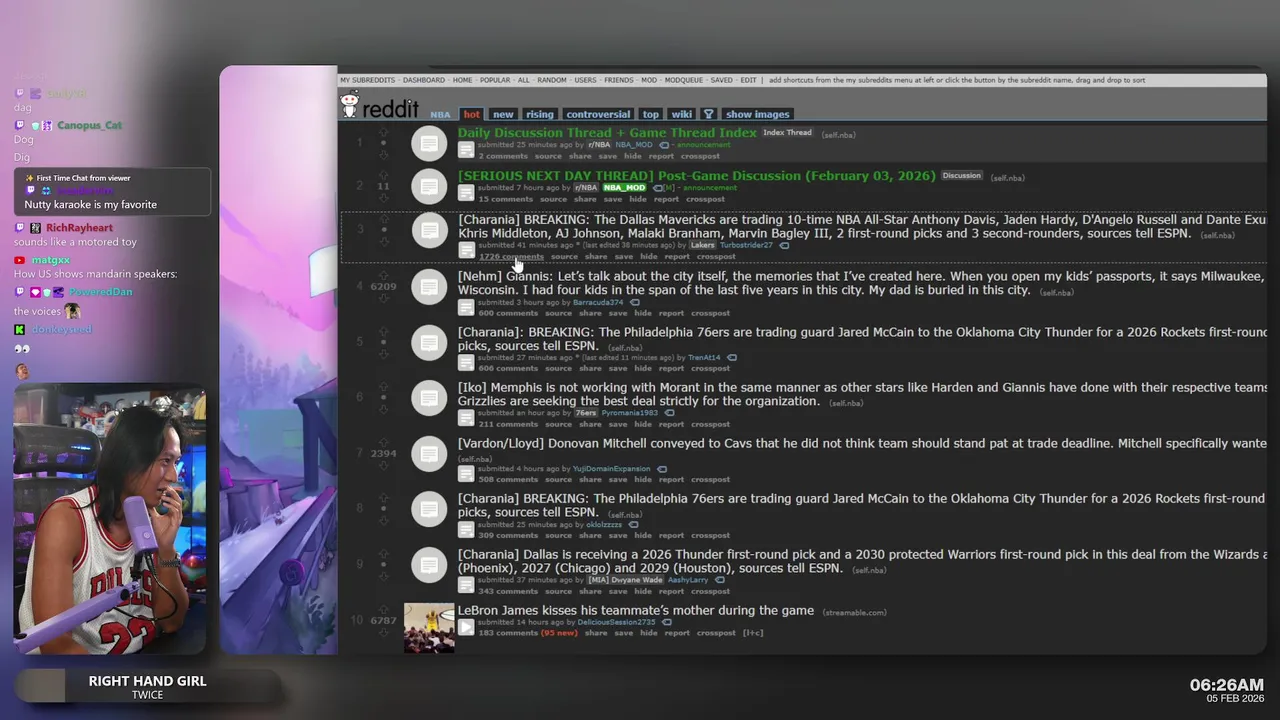Click self-post icon of Daily Discussion Thread
This screenshot has width=1280, height=720.
pyautogui.click(x=429, y=143)
